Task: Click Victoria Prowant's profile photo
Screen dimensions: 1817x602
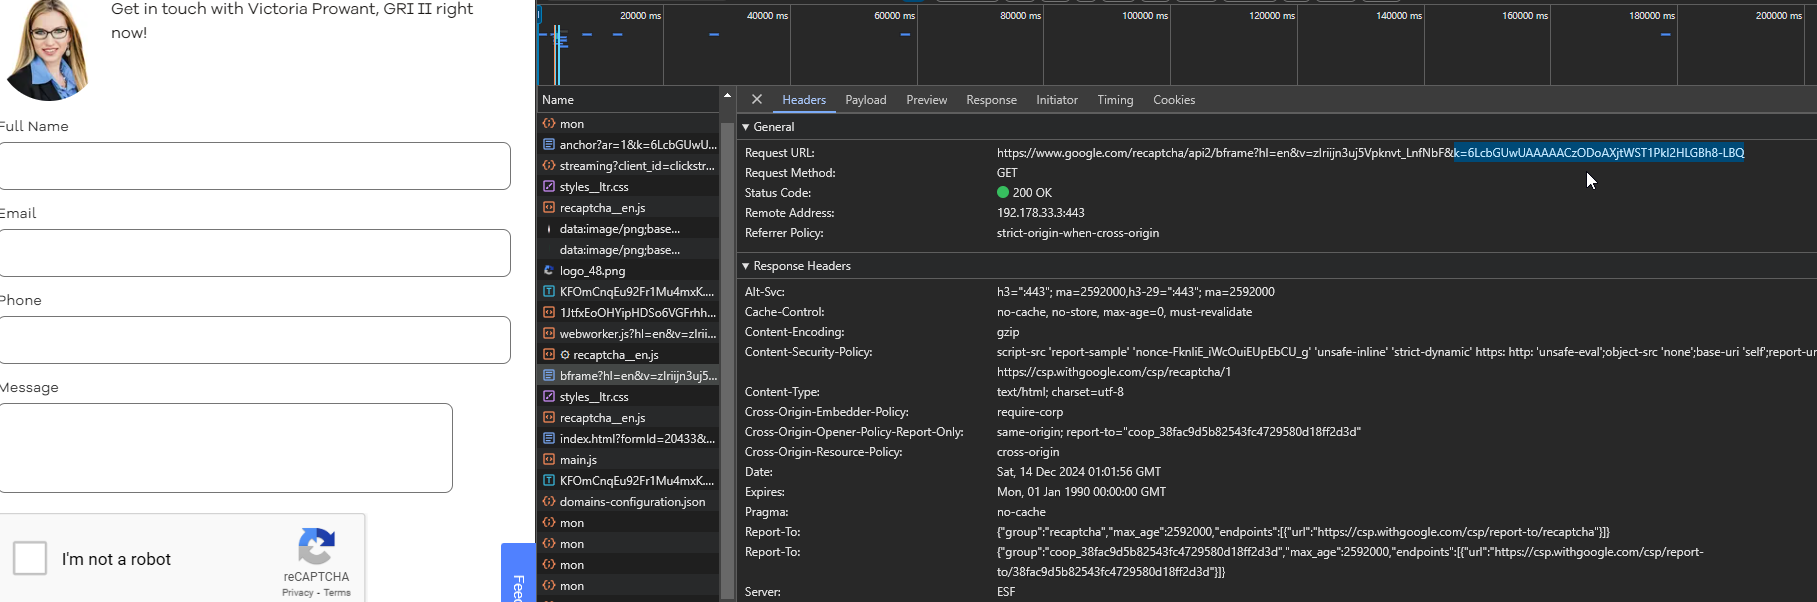Action: [48, 50]
